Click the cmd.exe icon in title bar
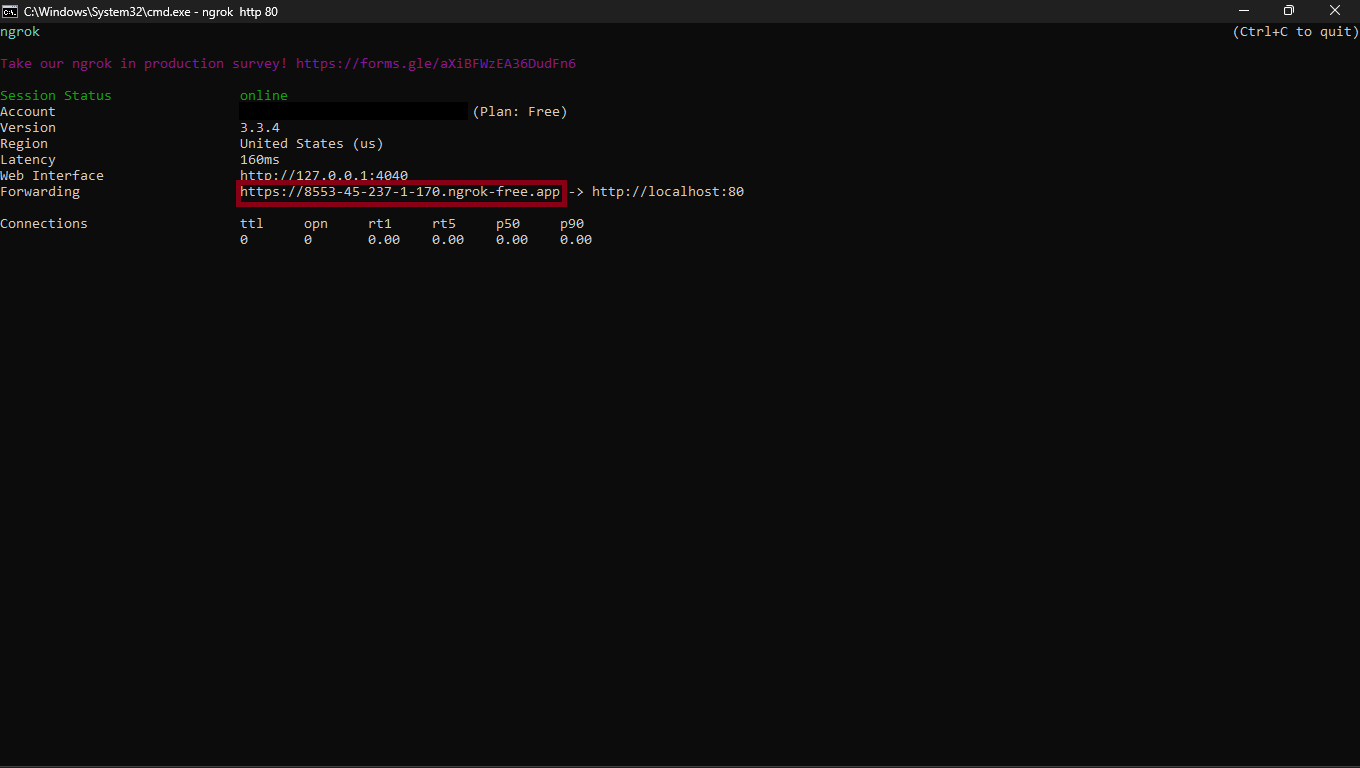Screen dimensions: 1360x768 point(9,11)
